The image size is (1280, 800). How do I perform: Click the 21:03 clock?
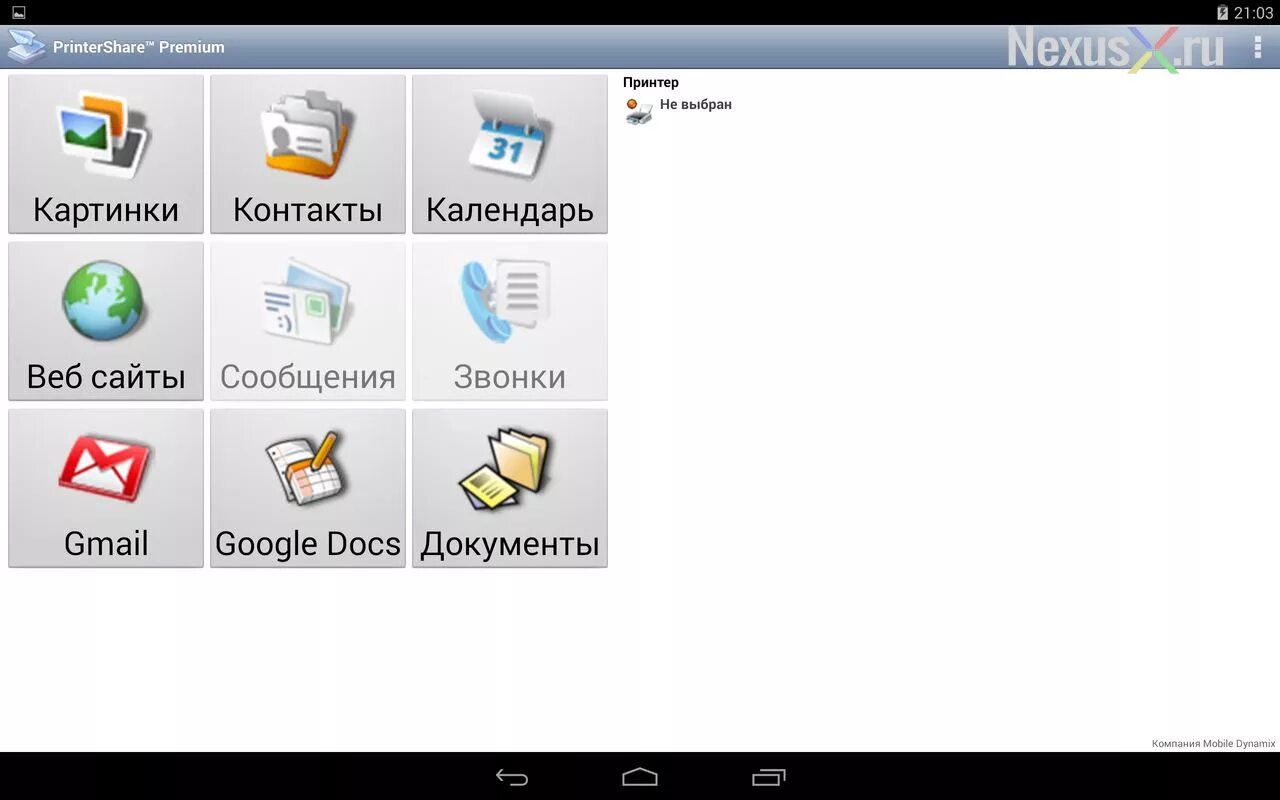tap(1254, 13)
